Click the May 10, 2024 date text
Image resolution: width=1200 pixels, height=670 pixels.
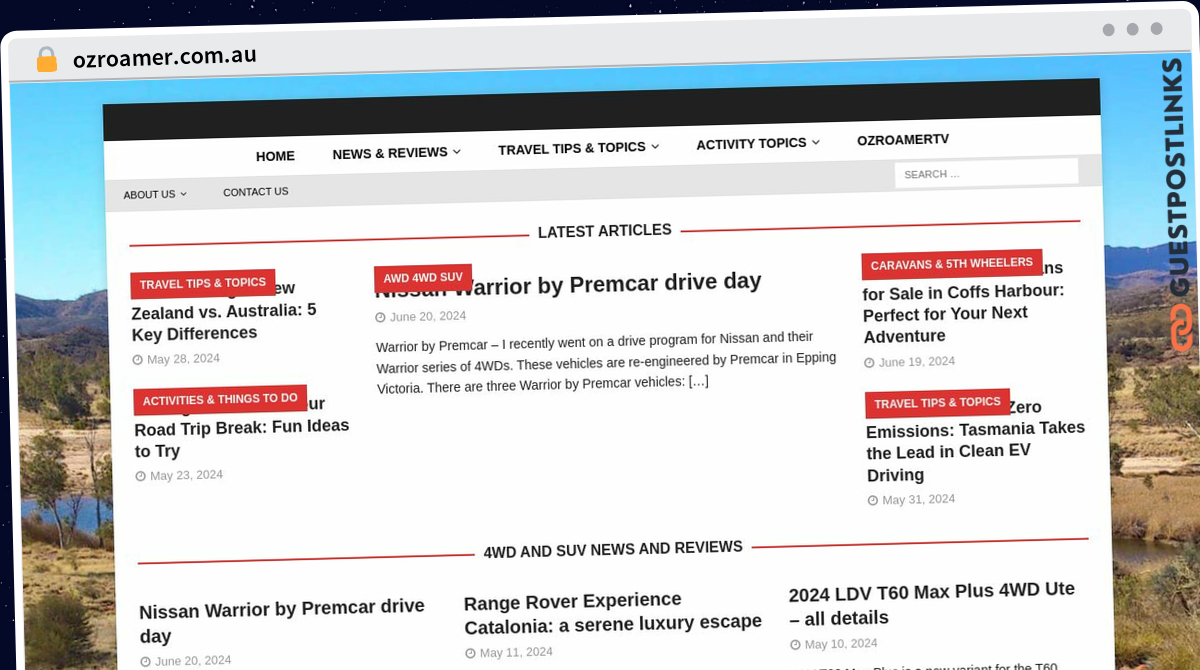[x=841, y=644]
